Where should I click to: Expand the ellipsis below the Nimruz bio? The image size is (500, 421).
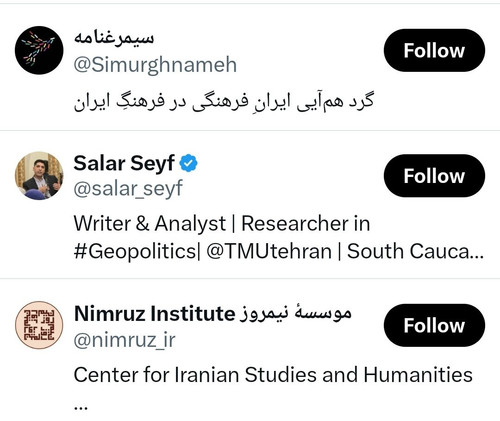pos(81,407)
